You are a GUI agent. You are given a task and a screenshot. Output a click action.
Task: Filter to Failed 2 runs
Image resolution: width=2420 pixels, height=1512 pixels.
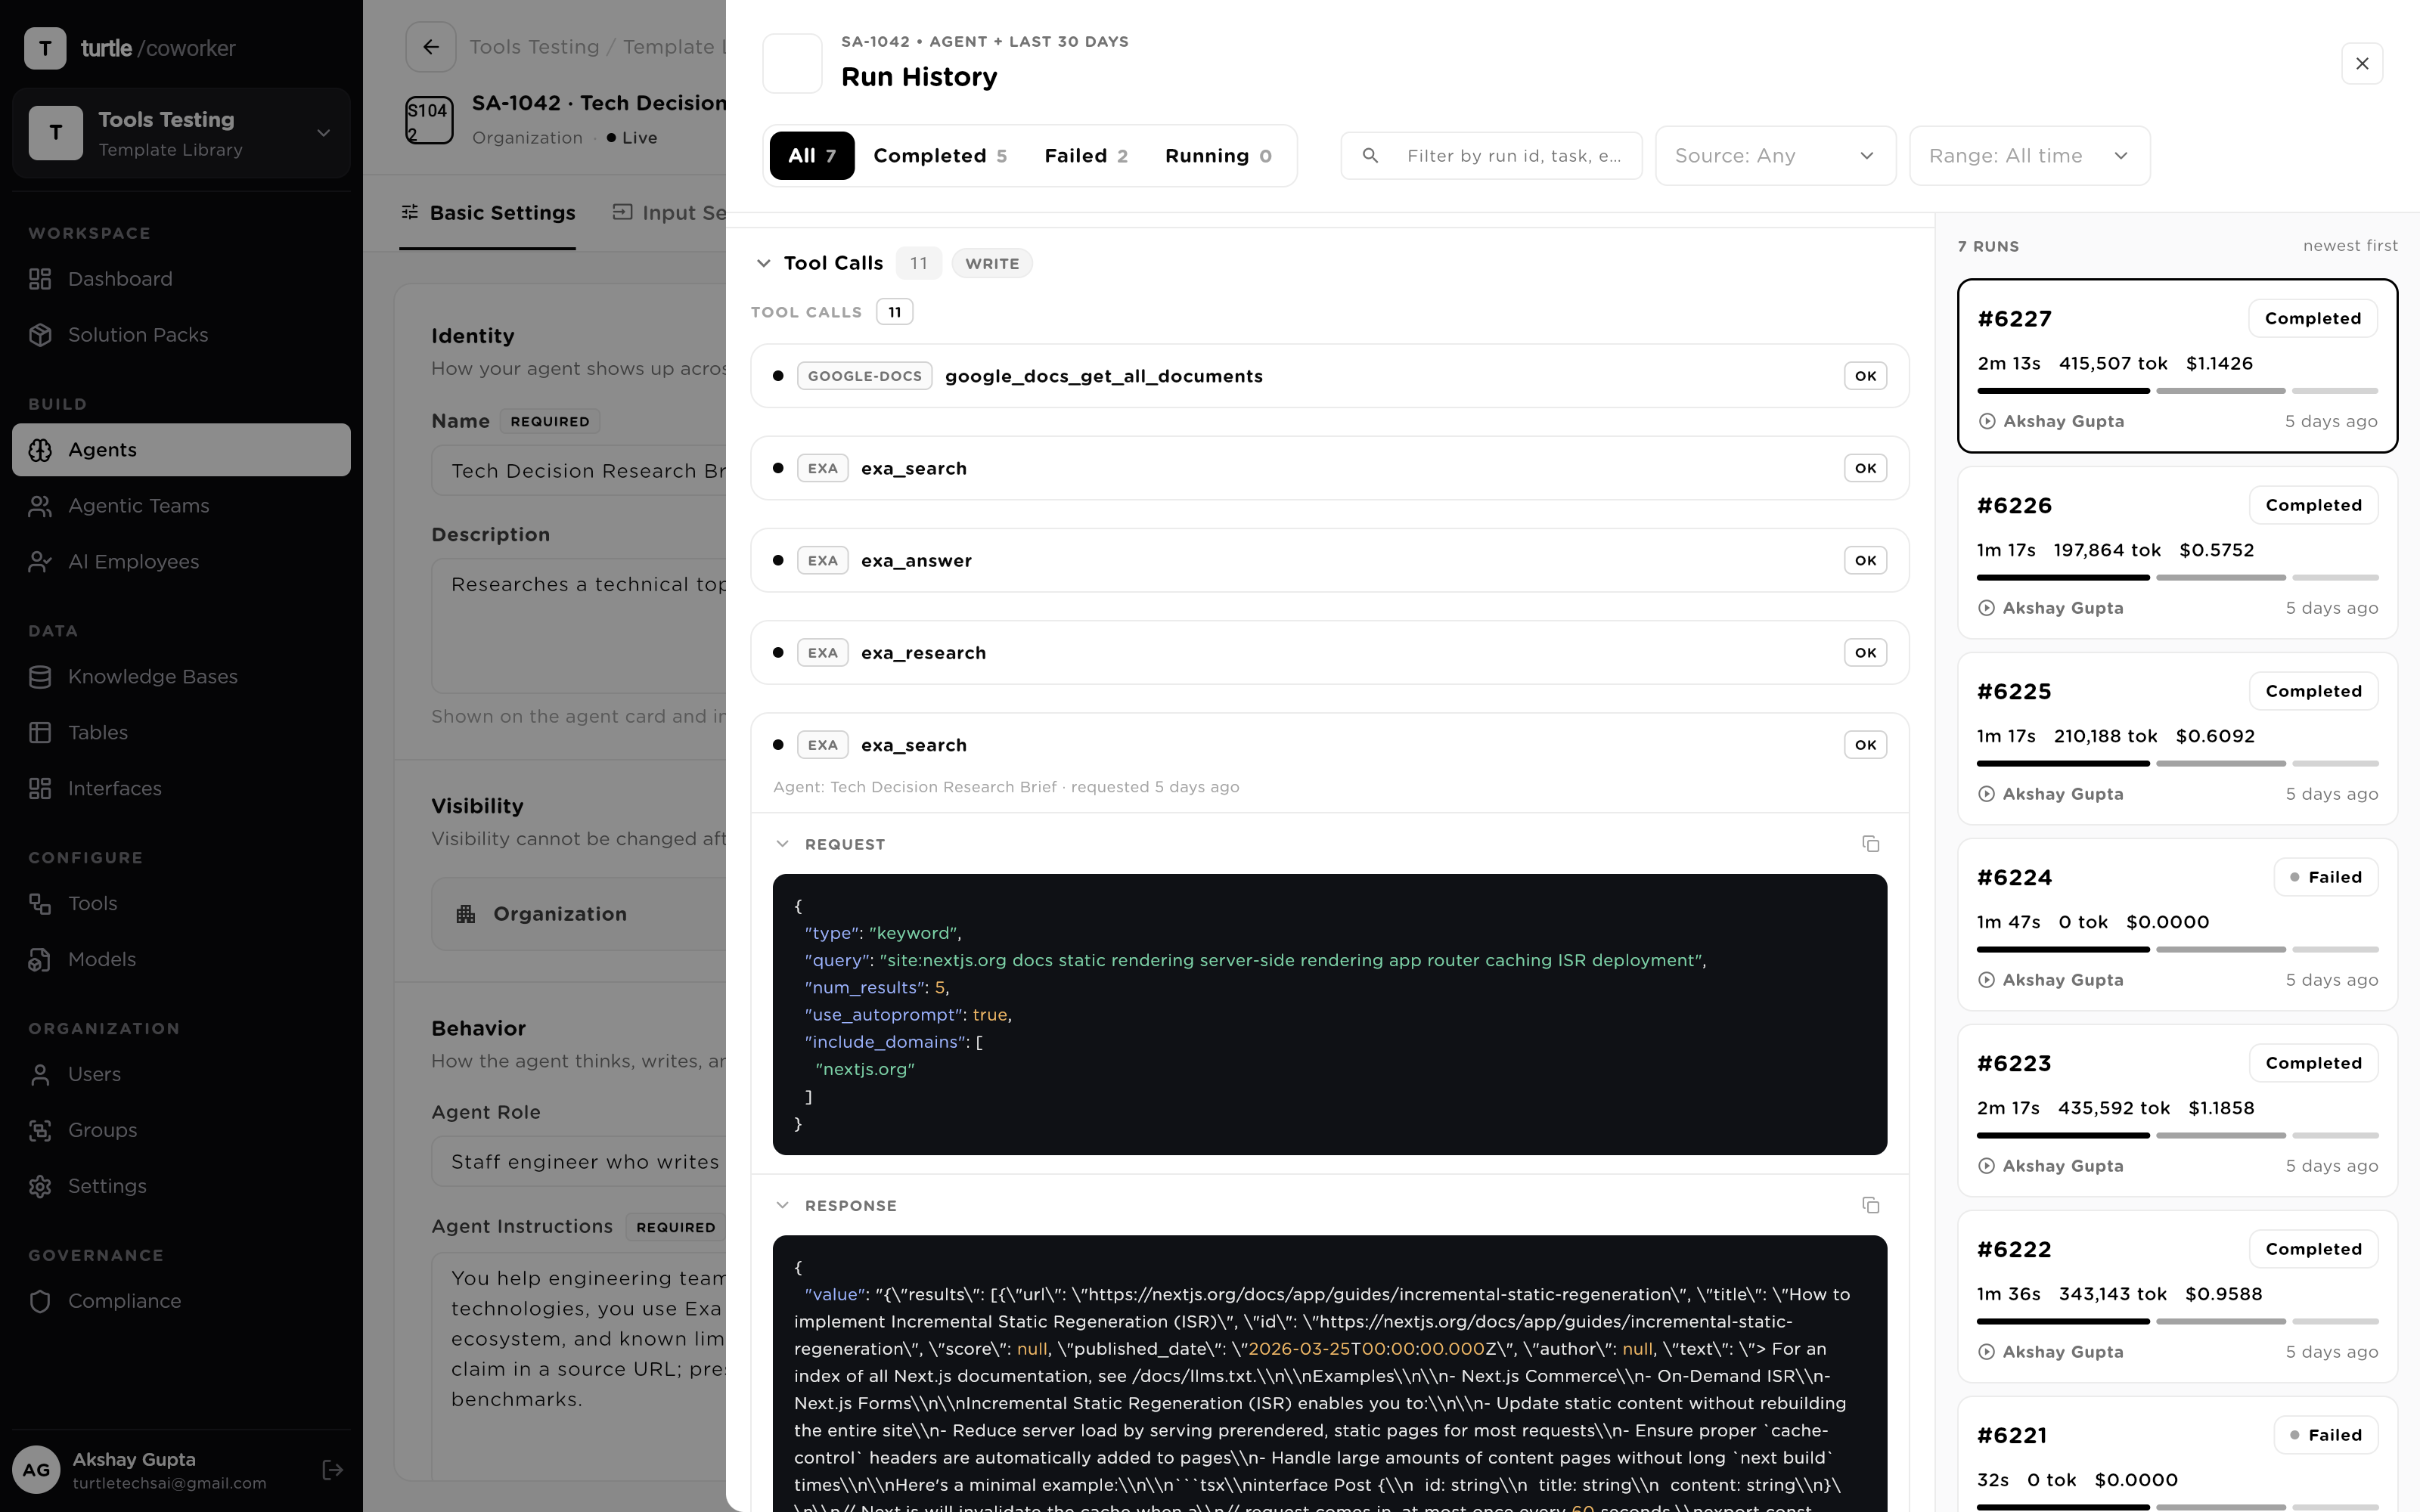tap(1086, 156)
